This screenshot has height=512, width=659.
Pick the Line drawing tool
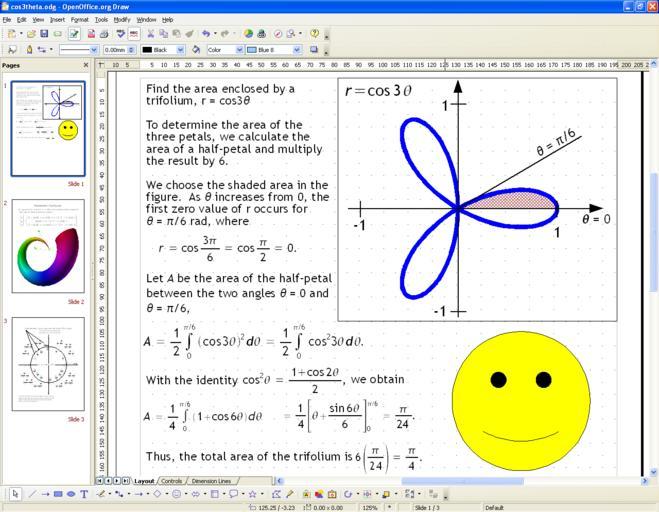[x=32, y=494]
